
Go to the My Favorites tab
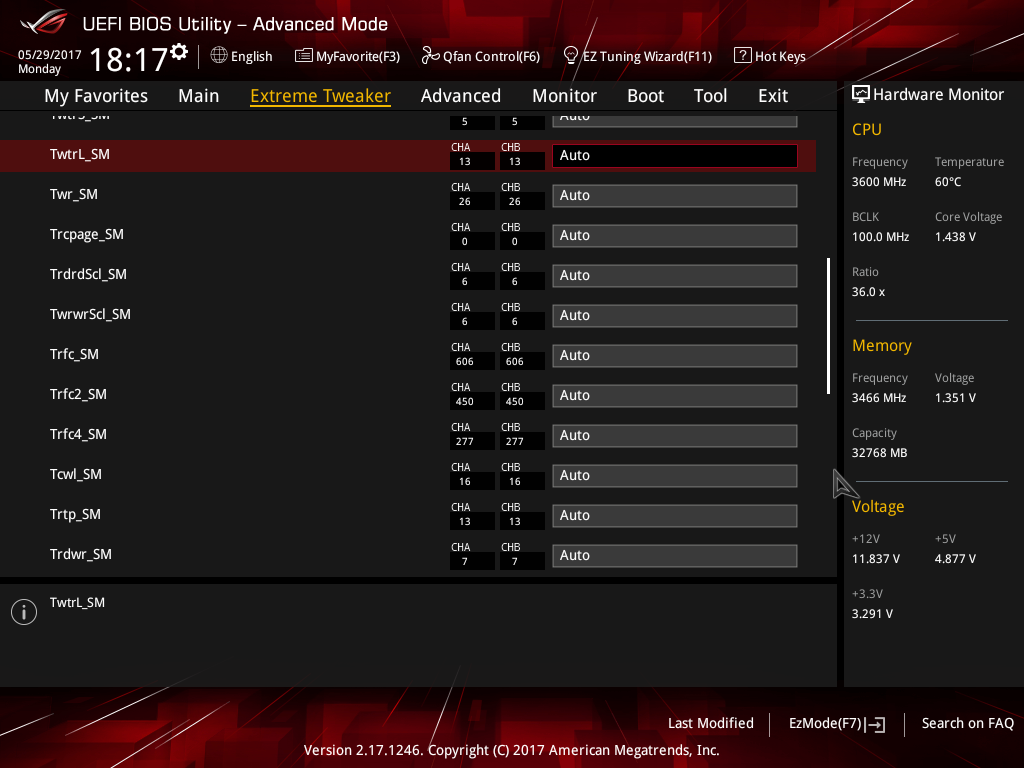(96, 96)
